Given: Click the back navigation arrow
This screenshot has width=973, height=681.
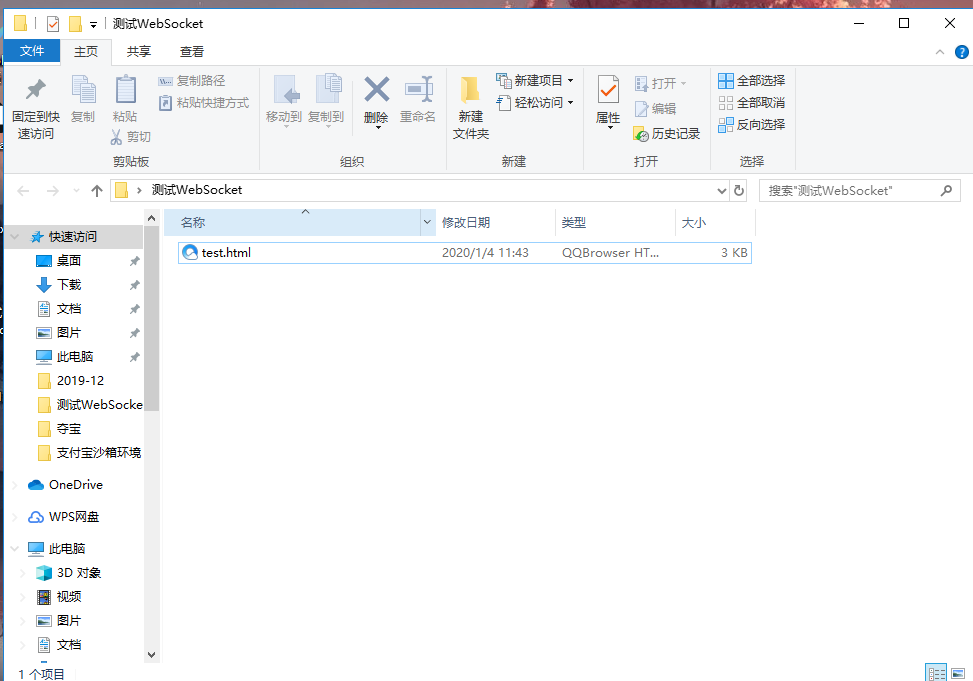Looking at the screenshot, I should (x=22, y=190).
